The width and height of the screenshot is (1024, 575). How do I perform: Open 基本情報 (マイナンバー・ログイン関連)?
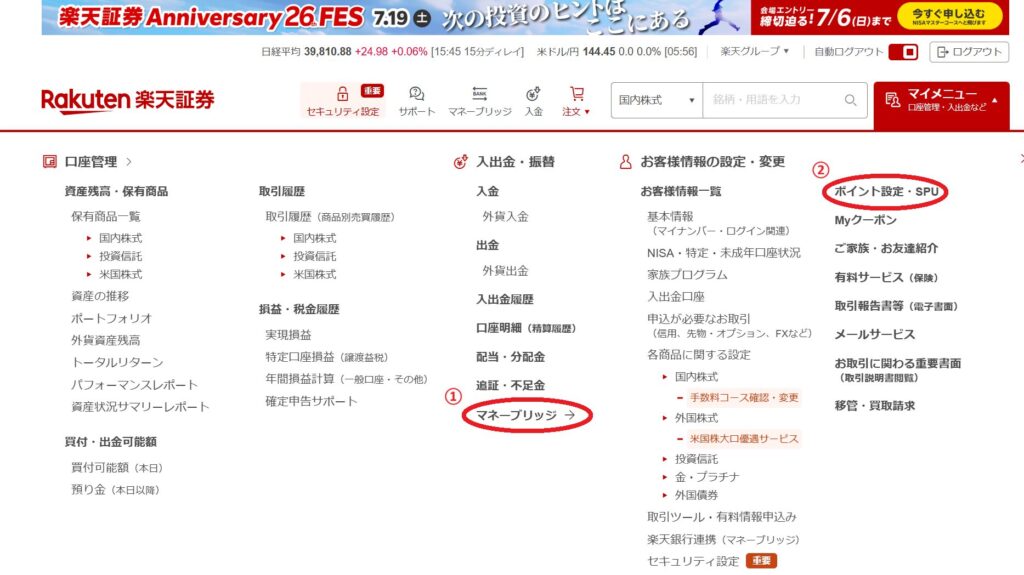point(719,223)
